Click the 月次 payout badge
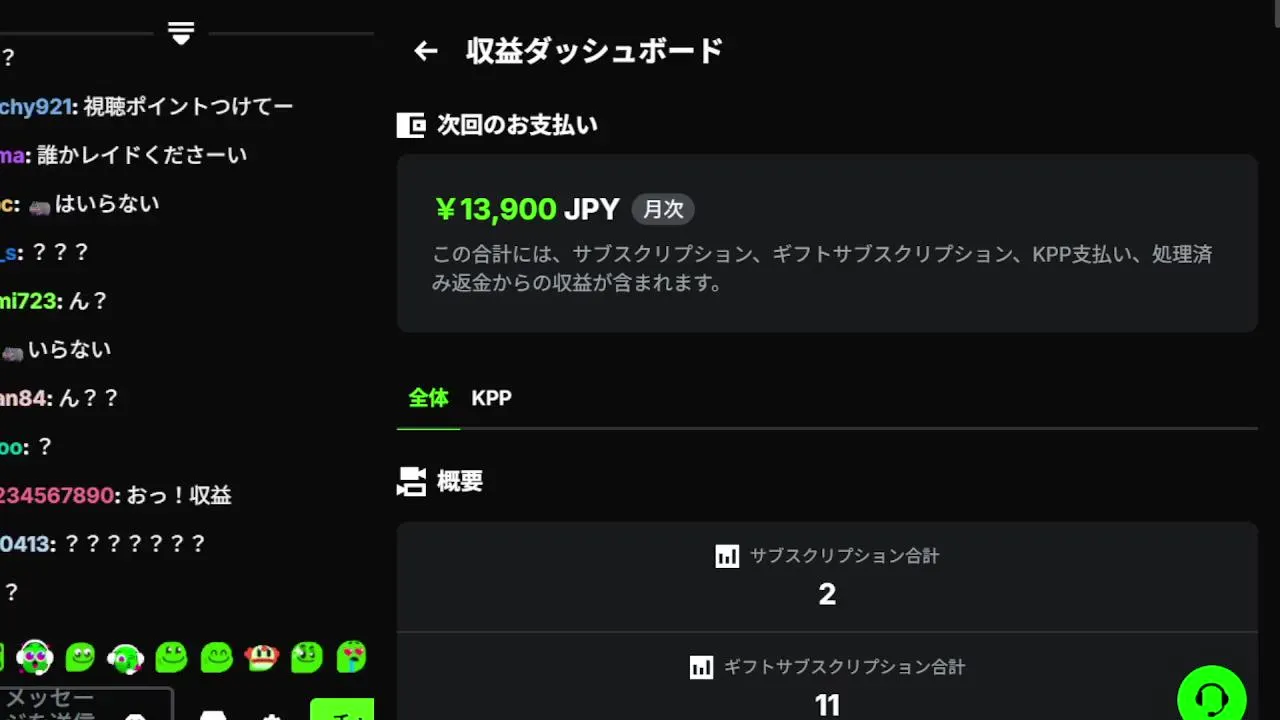 point(663,209)
